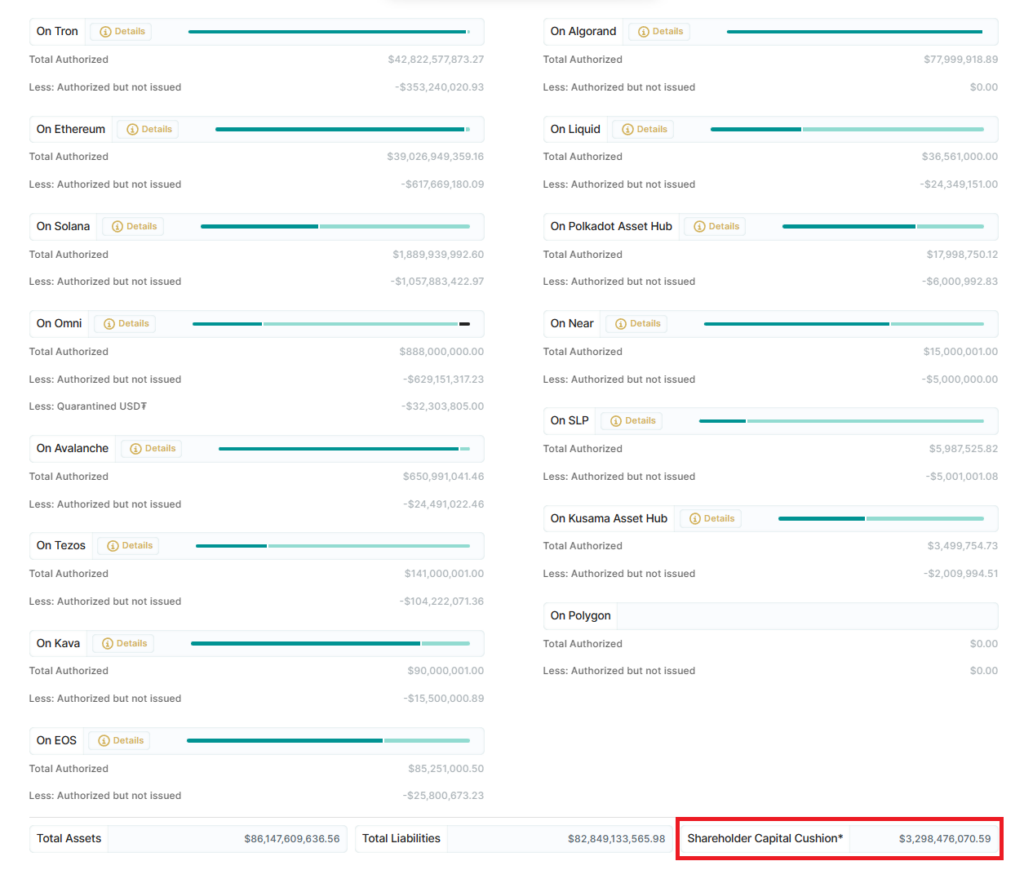Select the Shareholder Capital Cushion box
The height and width of the screenshot is (870, 1024).
pos(840,839)
